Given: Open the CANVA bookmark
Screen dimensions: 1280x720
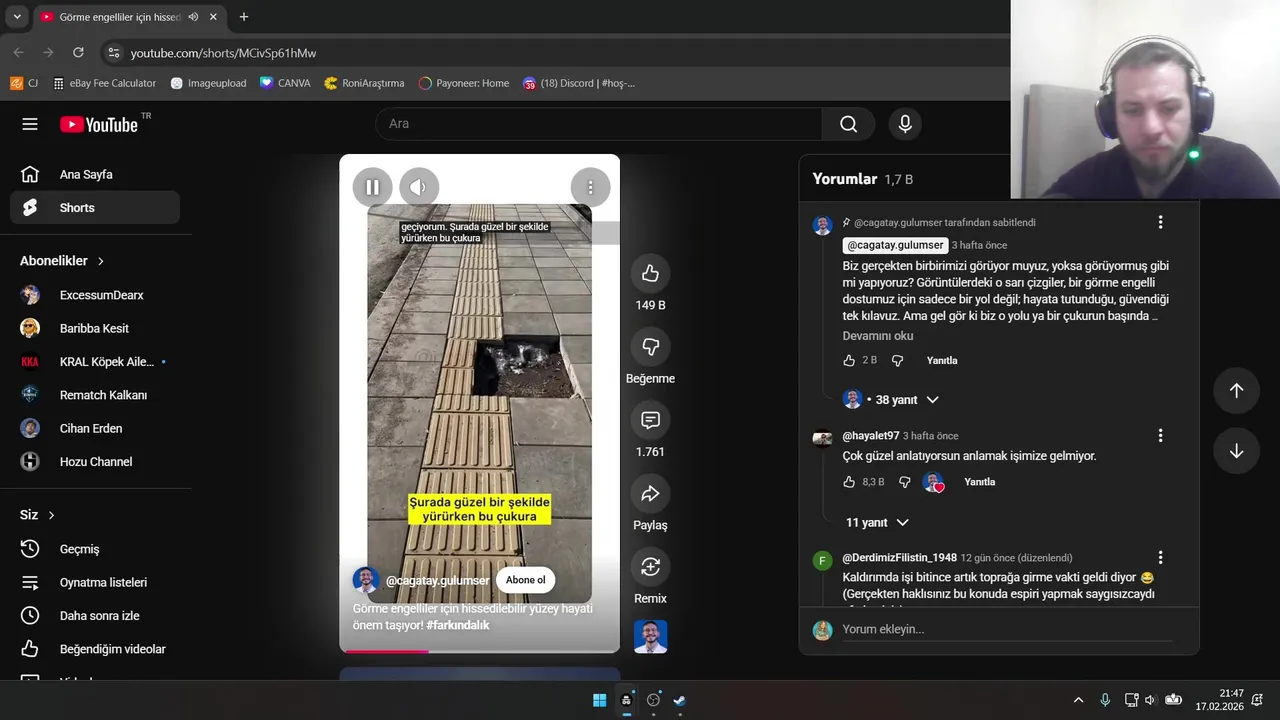Looking at the screenshot, I should pyautogui.click(x=285, y=83).
